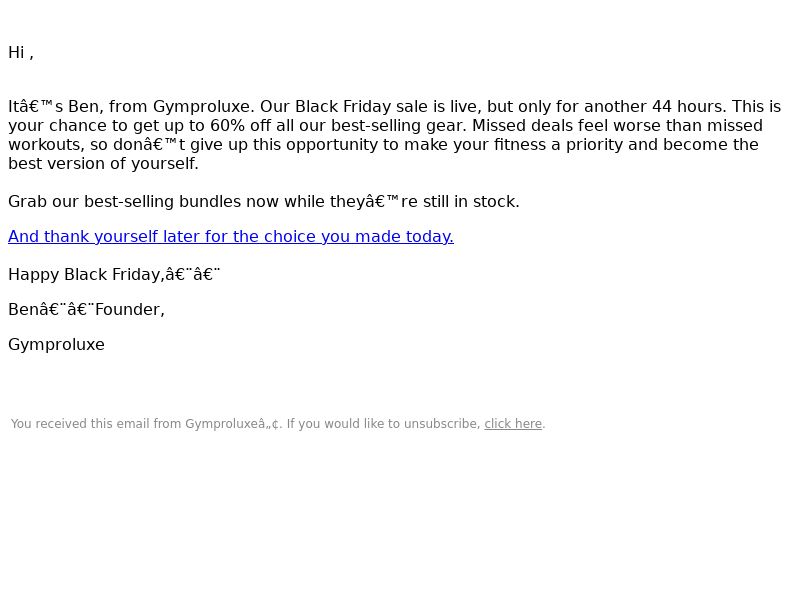Open the "And thank yourself later" link
Image resolution: width=800 pixels, height=600 pixels.
[231, 237]
